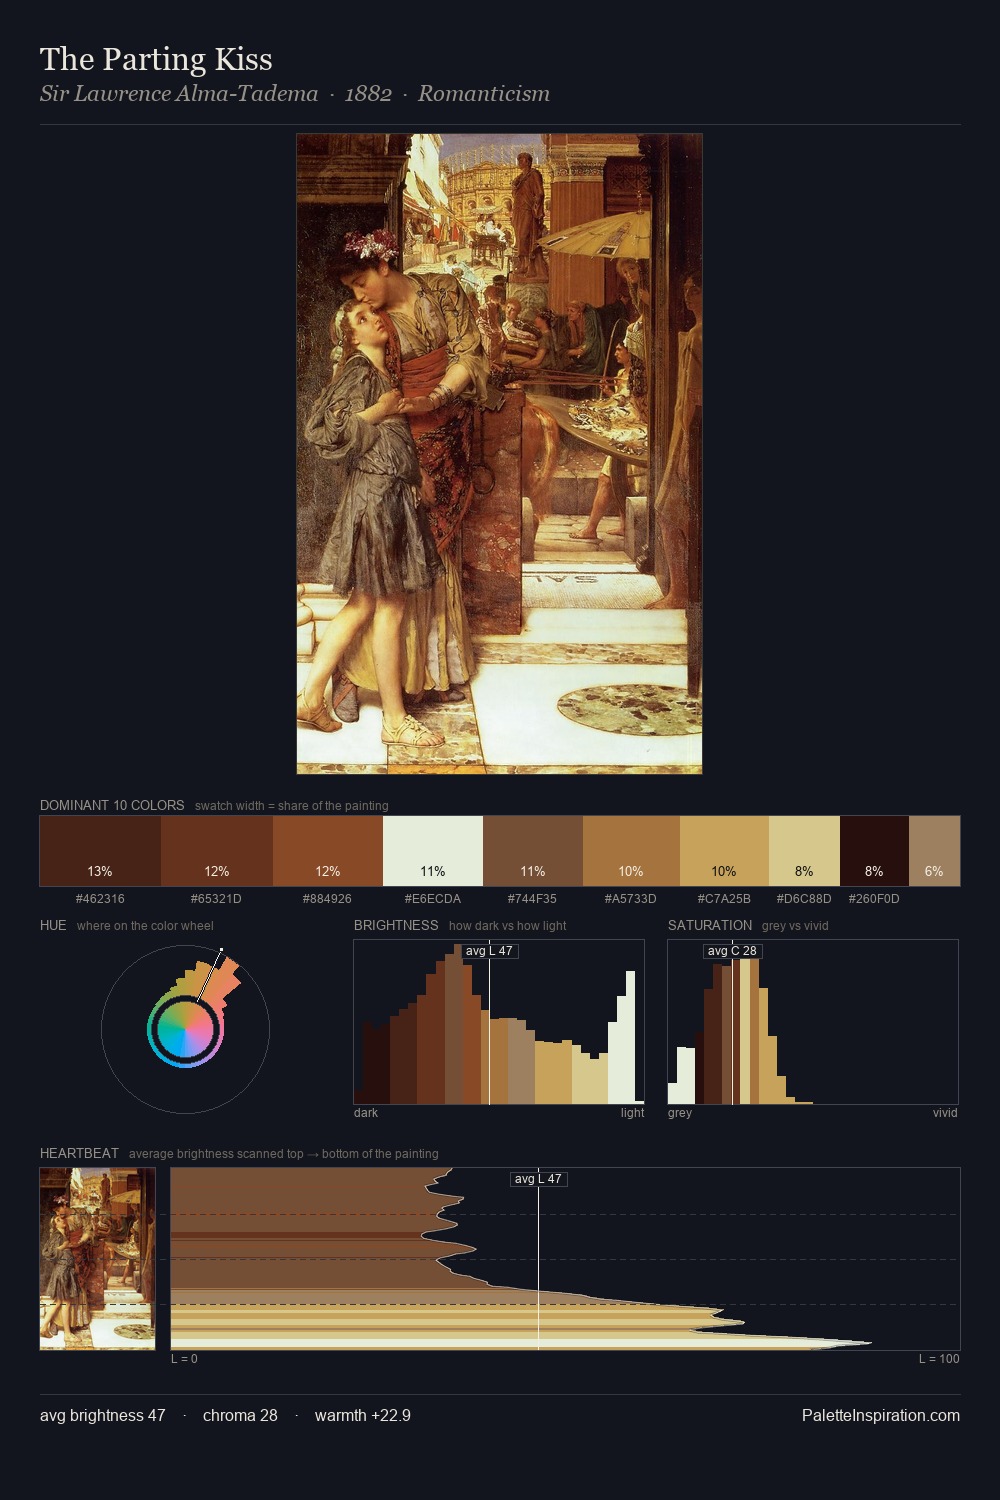The height and width of the screenshot is (1500, 1000).
Task: Click the hex code text "#E6ECDA"
Action: [x=433, y=899]
